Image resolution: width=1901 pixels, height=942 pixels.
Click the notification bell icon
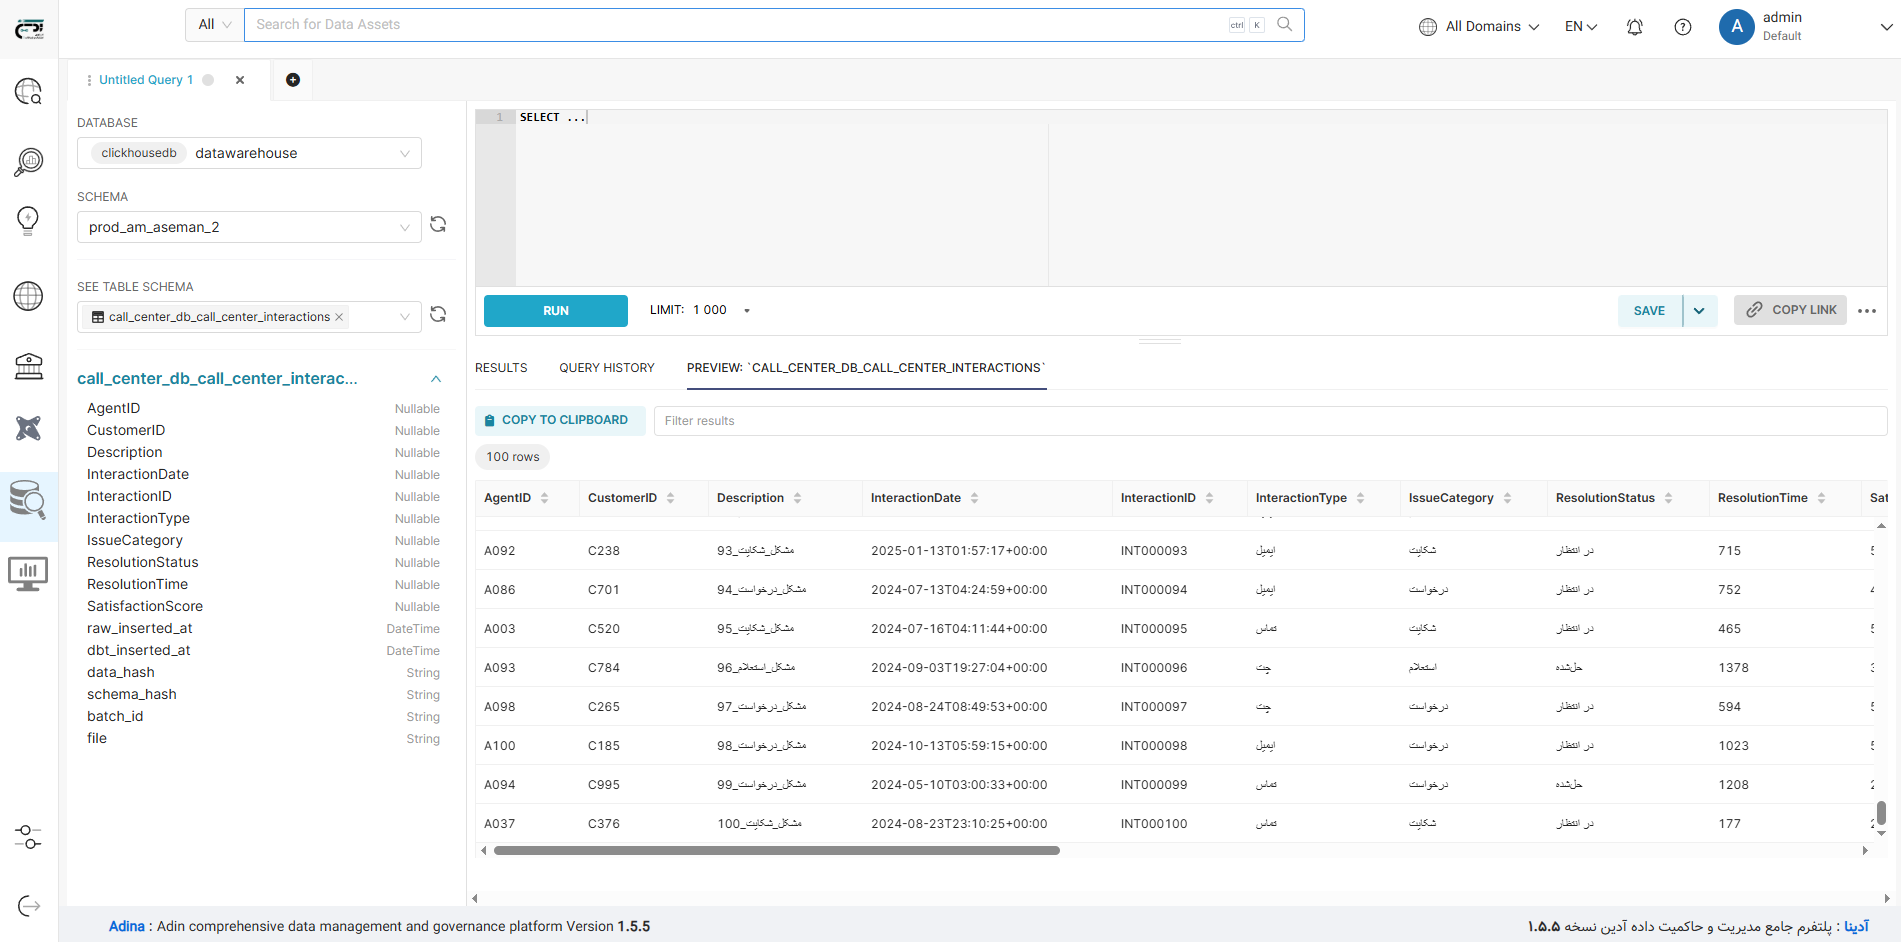pyautogui.click(x=1634, y=27)
